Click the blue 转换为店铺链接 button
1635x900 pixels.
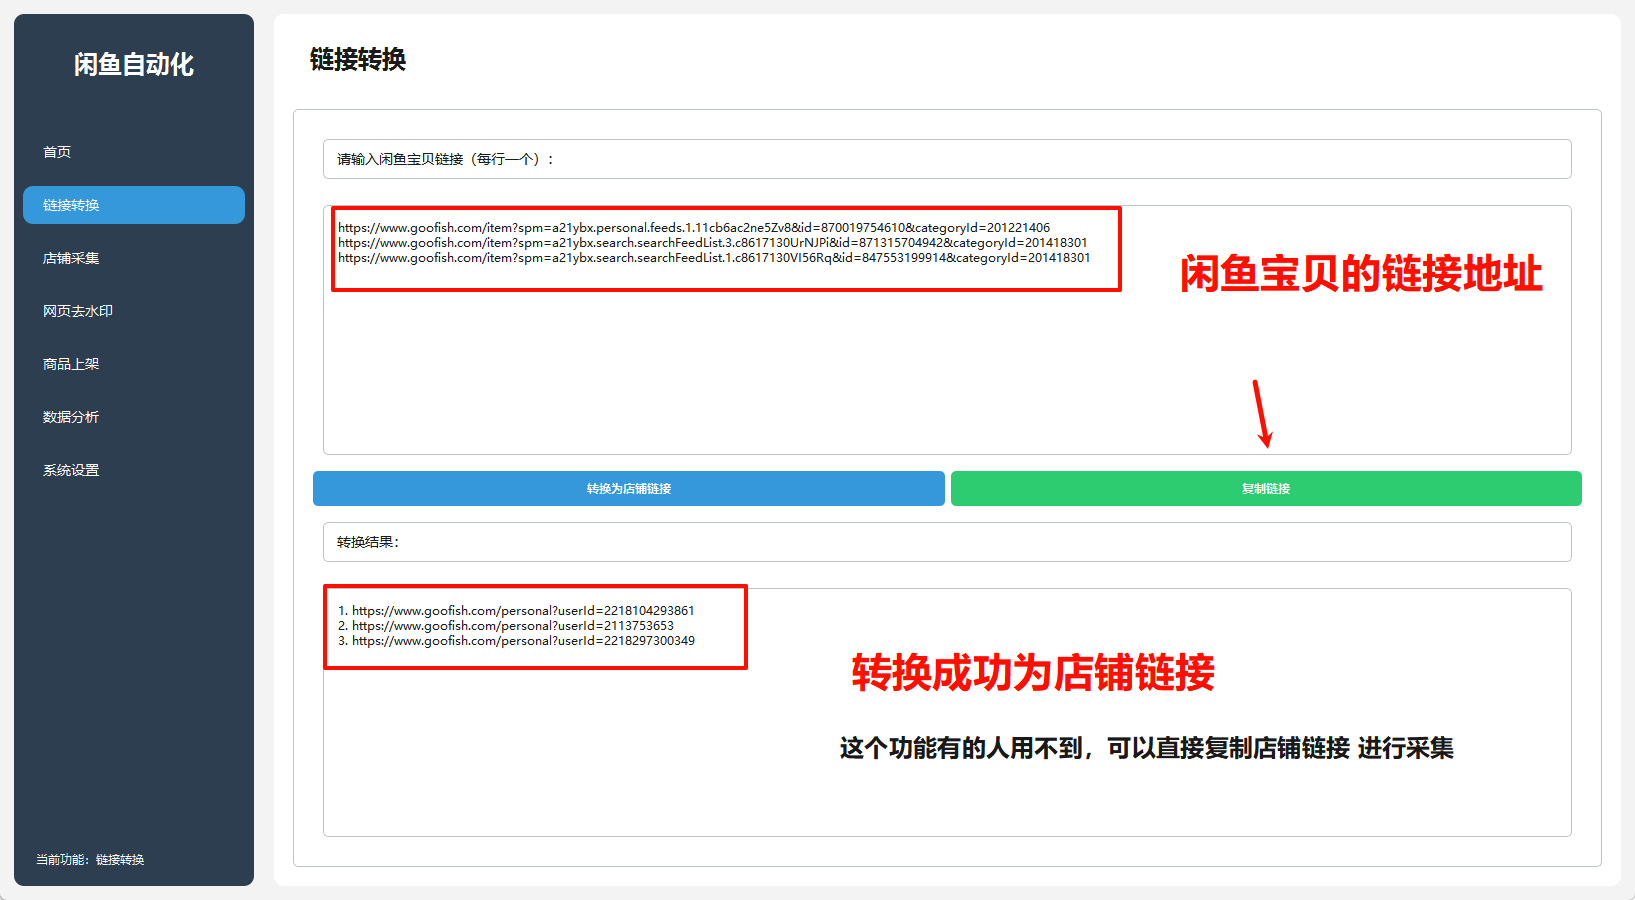pos(629,488)
